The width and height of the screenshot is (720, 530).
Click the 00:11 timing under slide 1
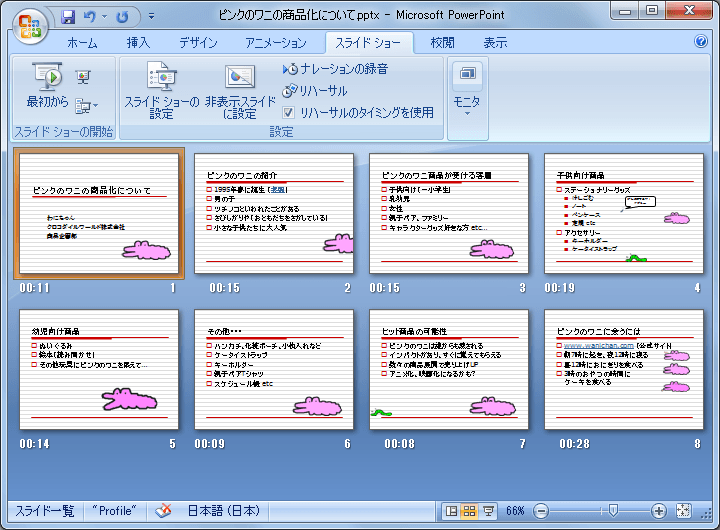click(x=34, y=288)
